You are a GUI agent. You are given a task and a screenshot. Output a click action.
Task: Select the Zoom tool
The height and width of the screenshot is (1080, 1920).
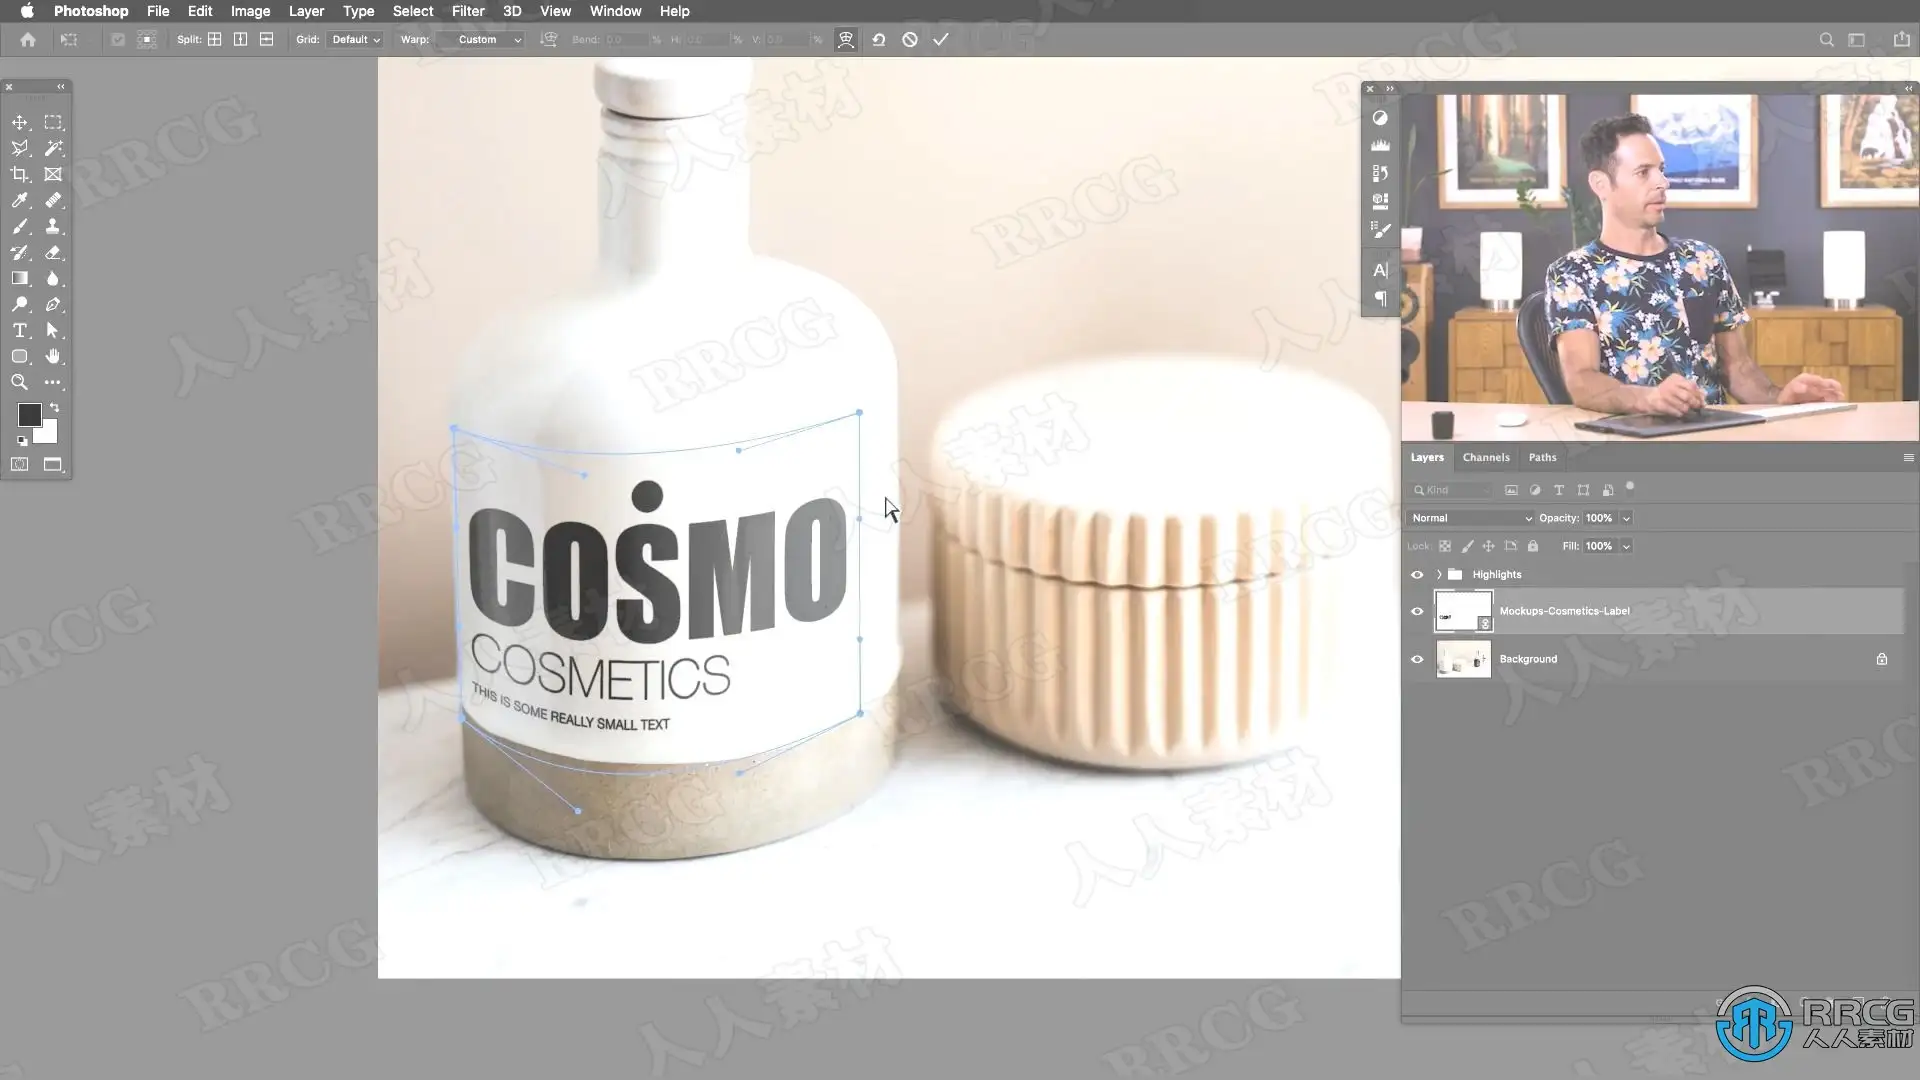[20, 382]
